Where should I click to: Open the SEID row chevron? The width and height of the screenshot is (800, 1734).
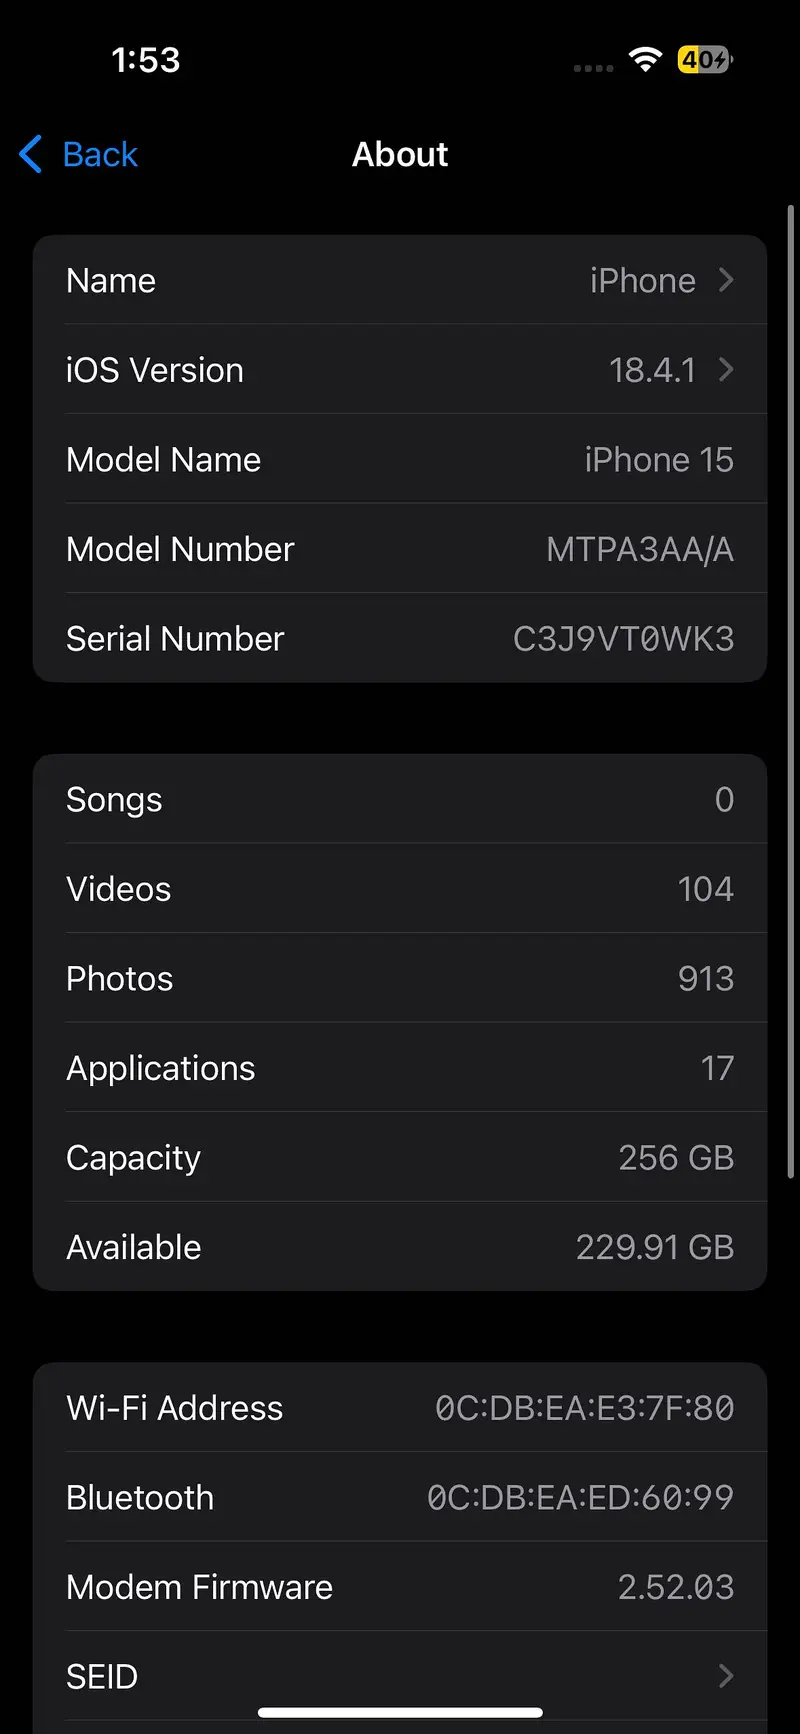click(727, 1676)
